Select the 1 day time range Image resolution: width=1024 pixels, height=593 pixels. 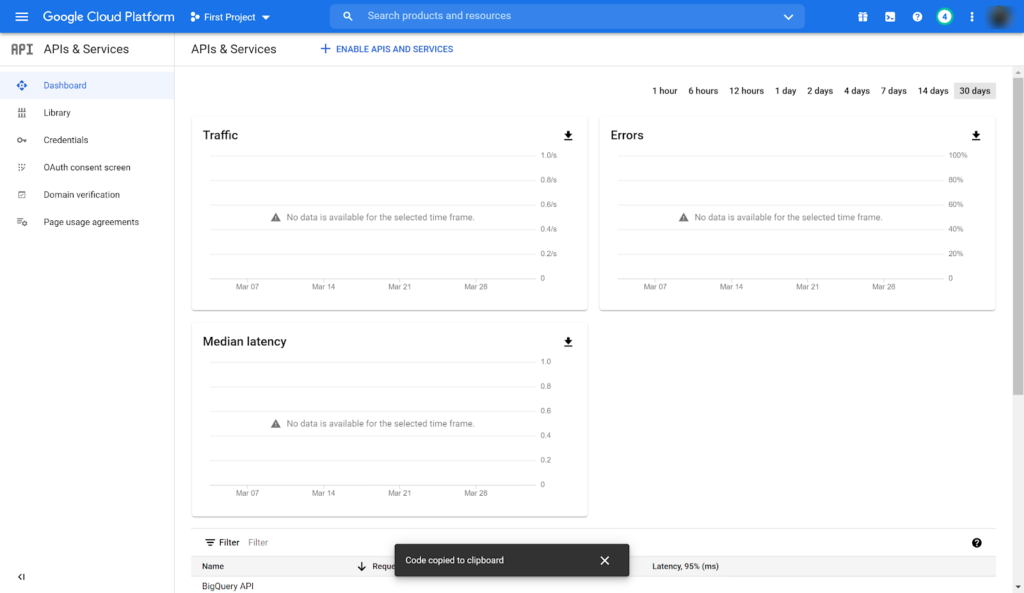point(786,91)
